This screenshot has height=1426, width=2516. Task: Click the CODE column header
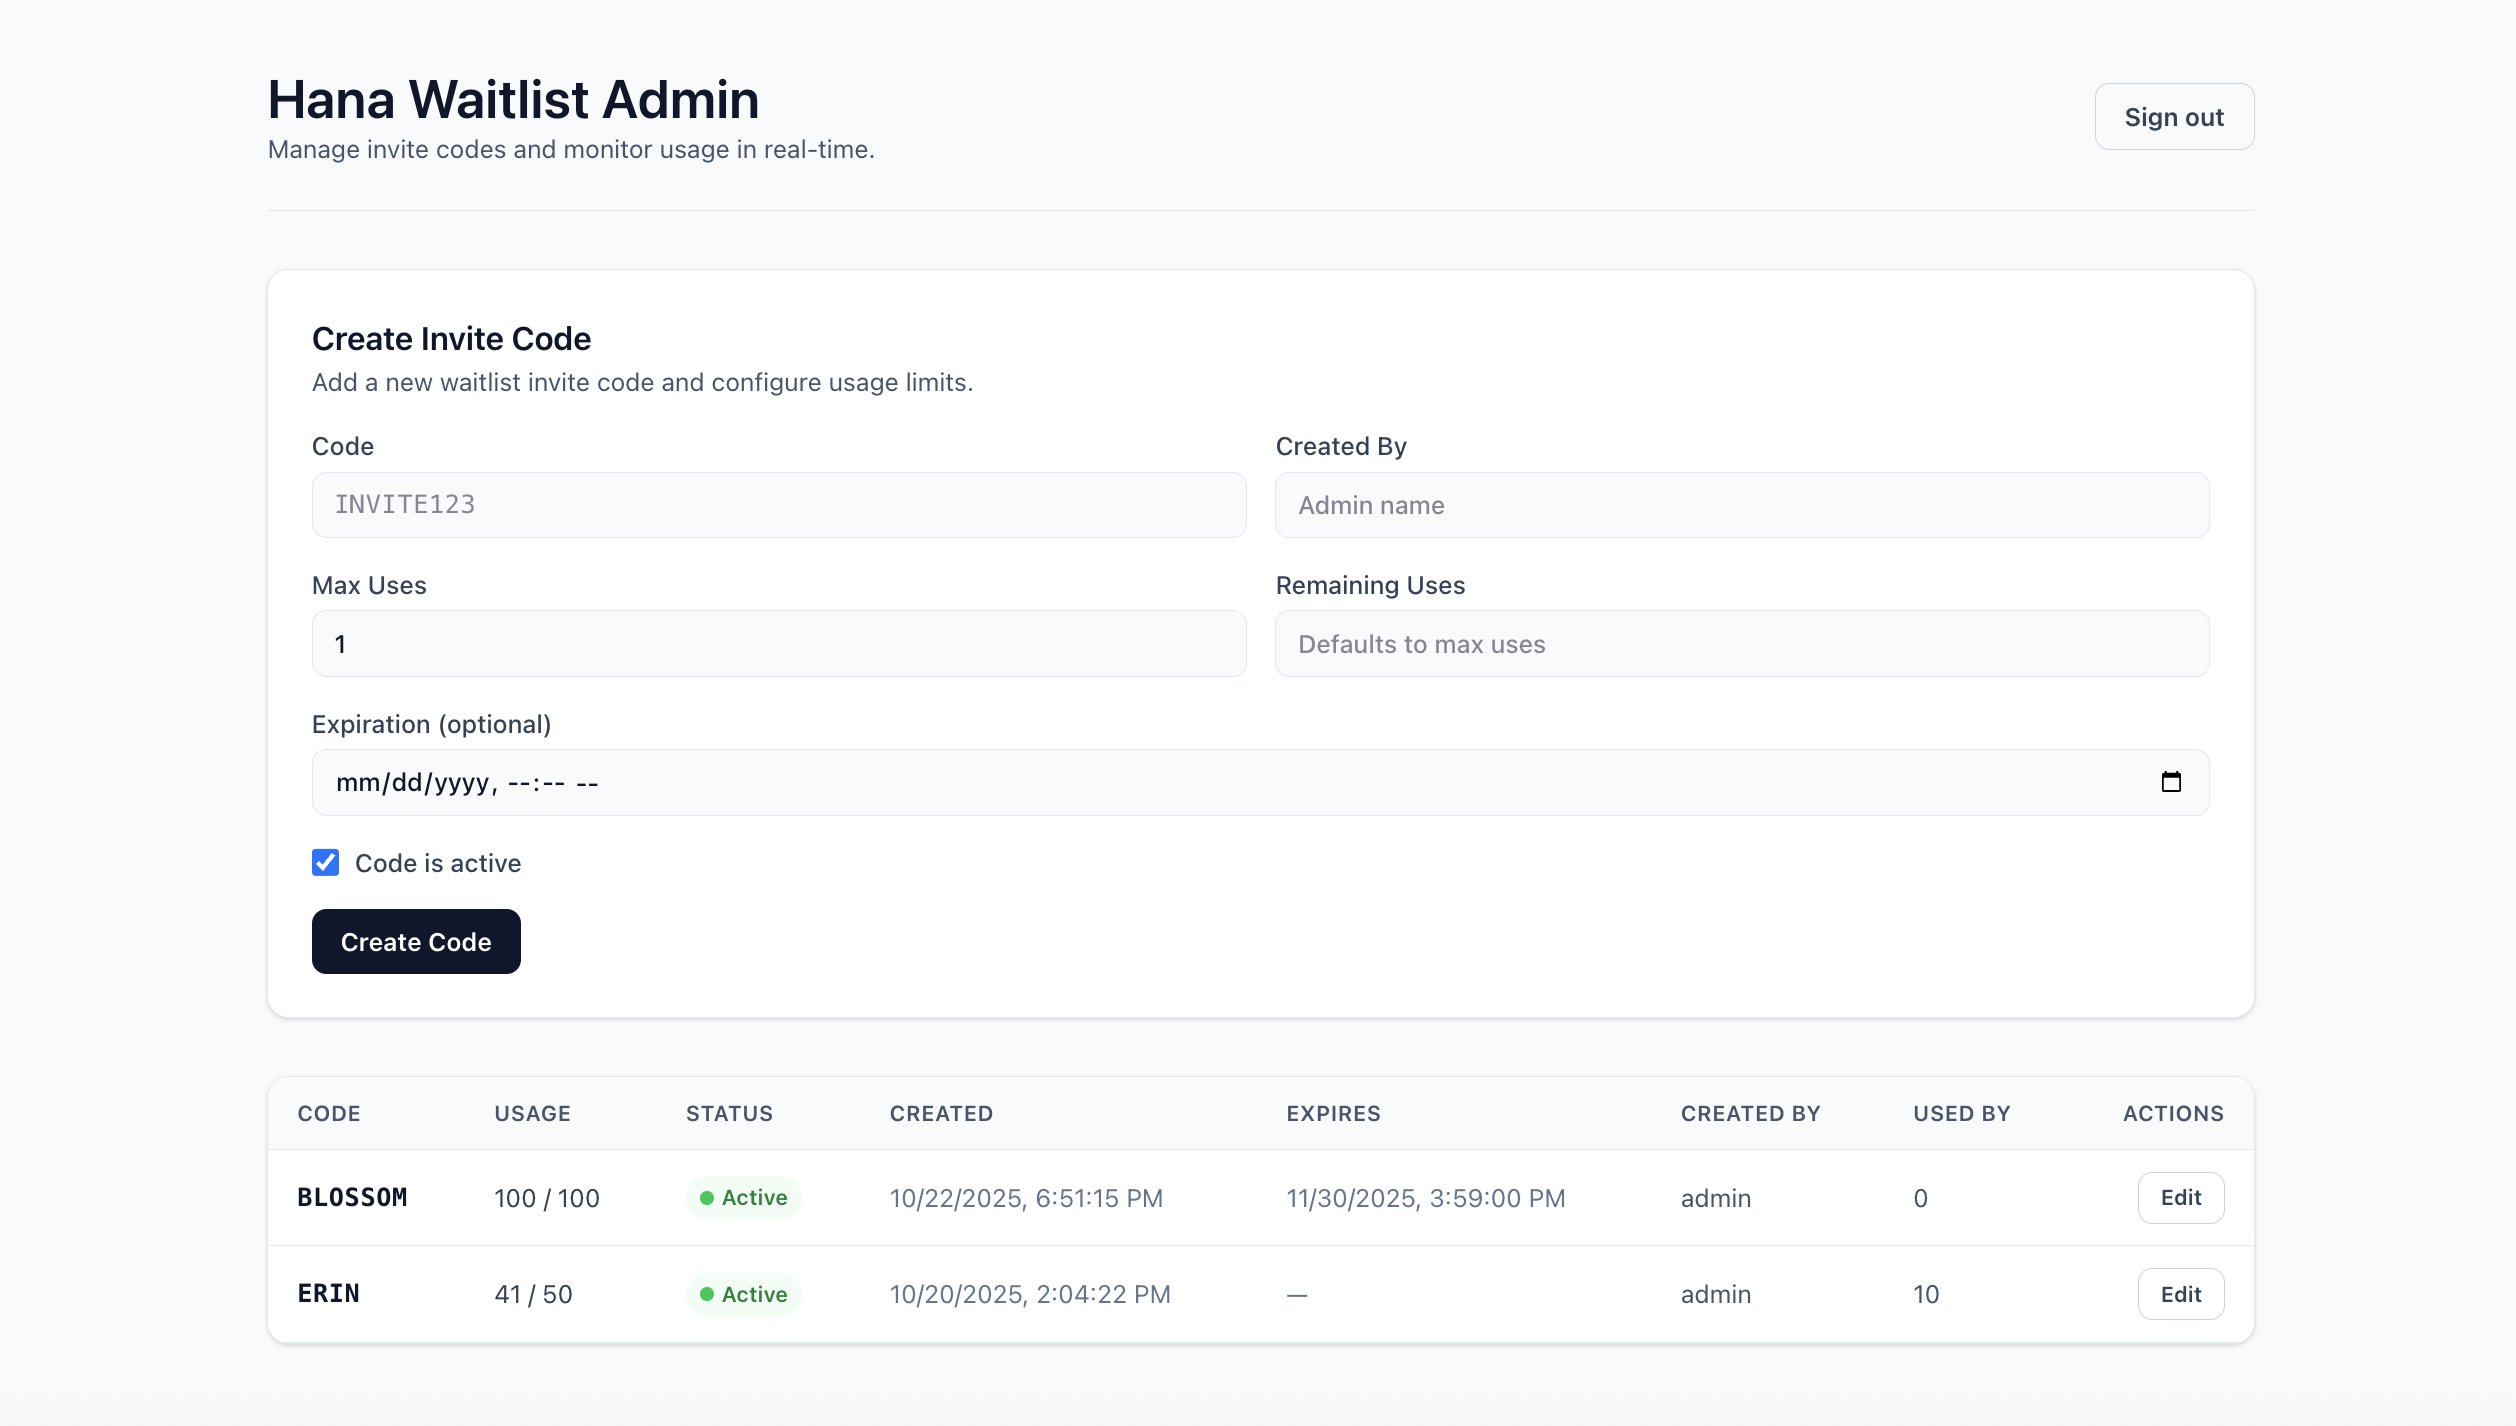coord(329,1113)
